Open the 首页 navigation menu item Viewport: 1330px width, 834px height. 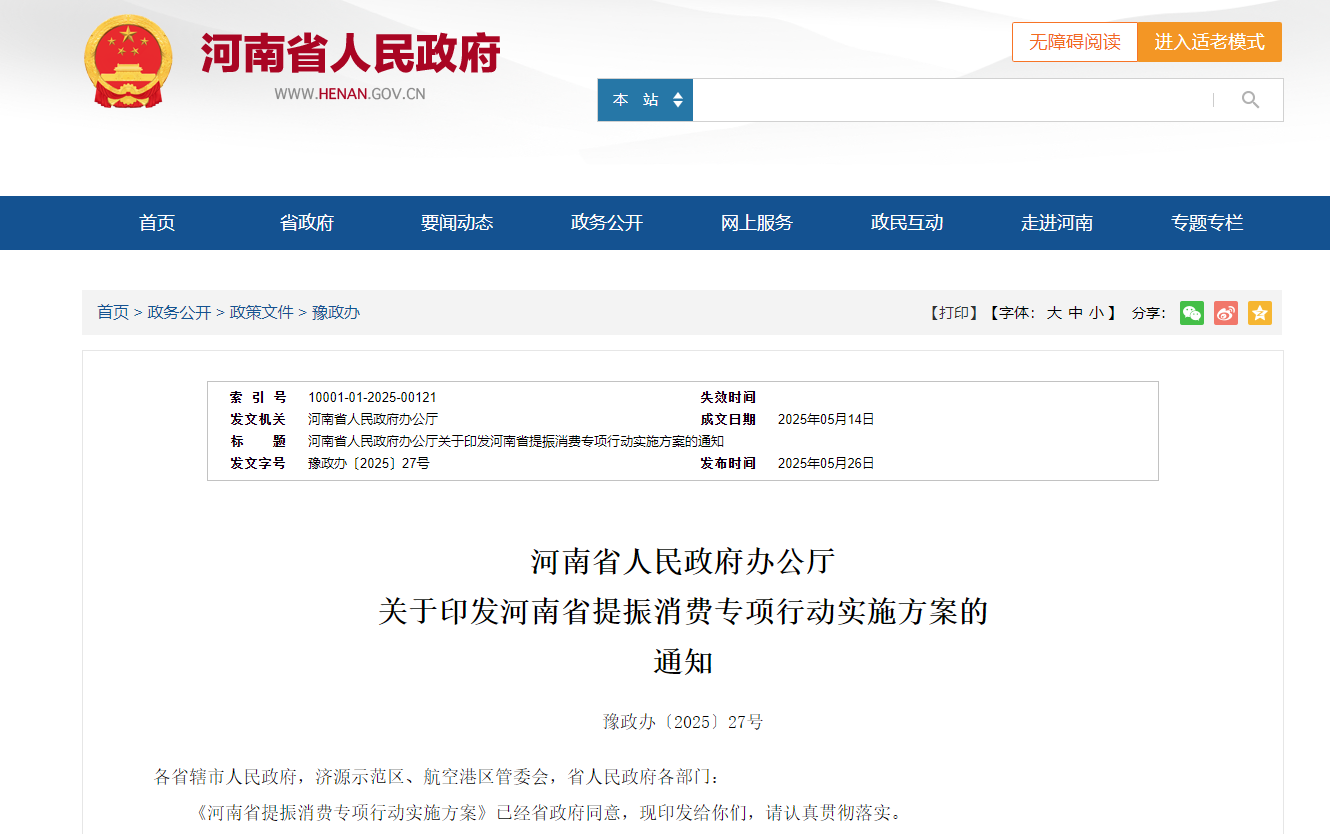(157, 223)
